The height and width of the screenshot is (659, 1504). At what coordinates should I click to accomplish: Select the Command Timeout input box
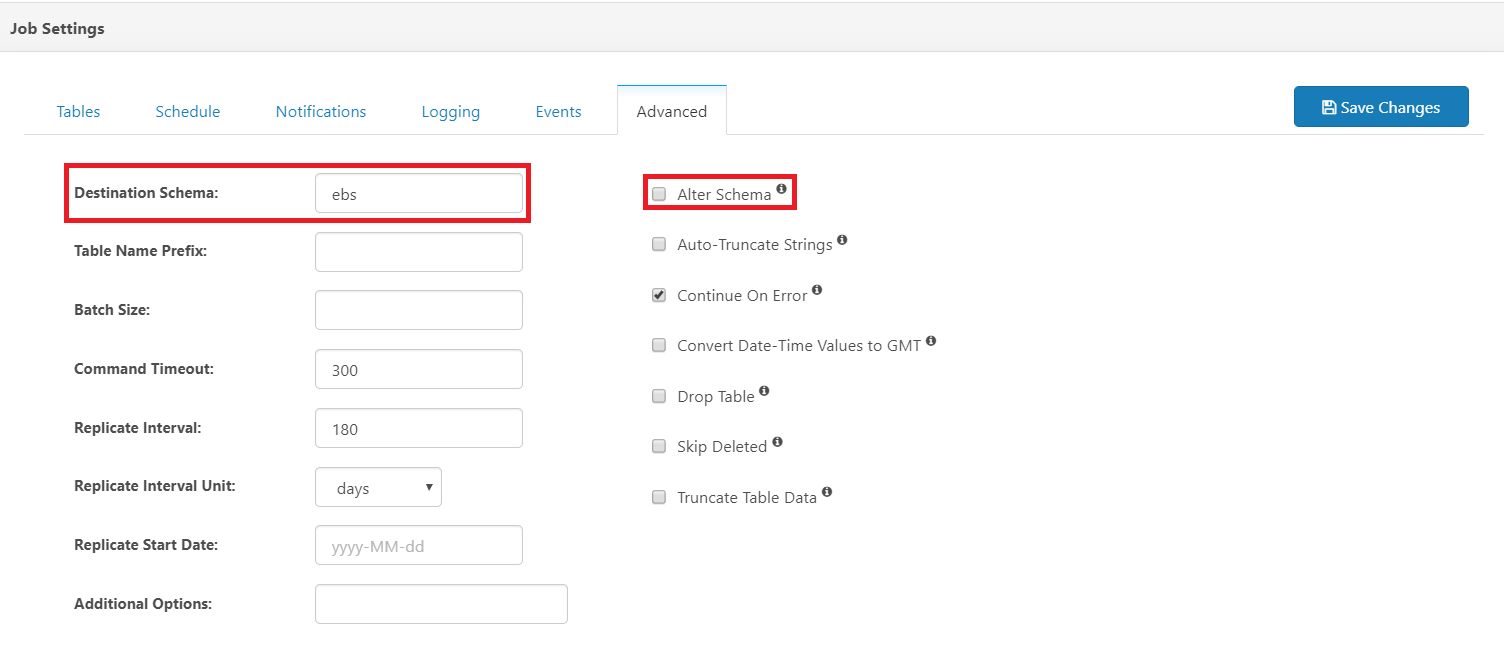tap(418, 370)
